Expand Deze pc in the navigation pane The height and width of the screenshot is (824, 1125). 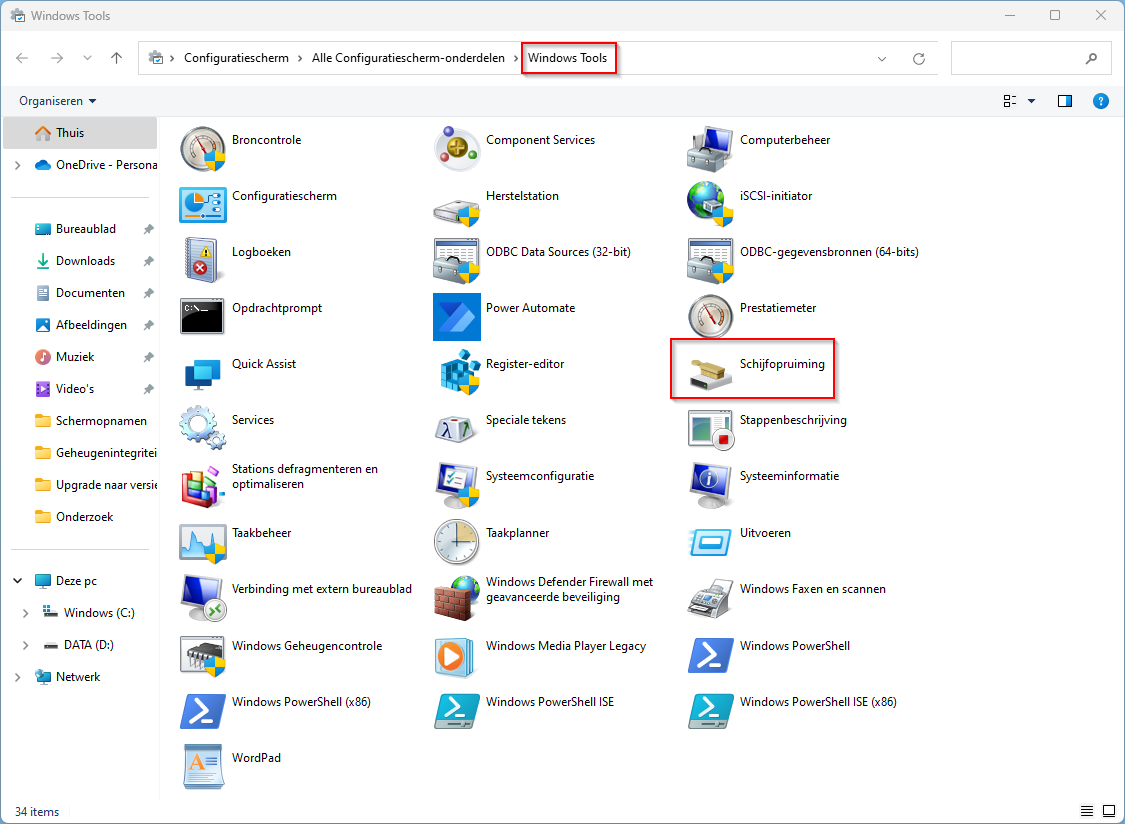17,580
